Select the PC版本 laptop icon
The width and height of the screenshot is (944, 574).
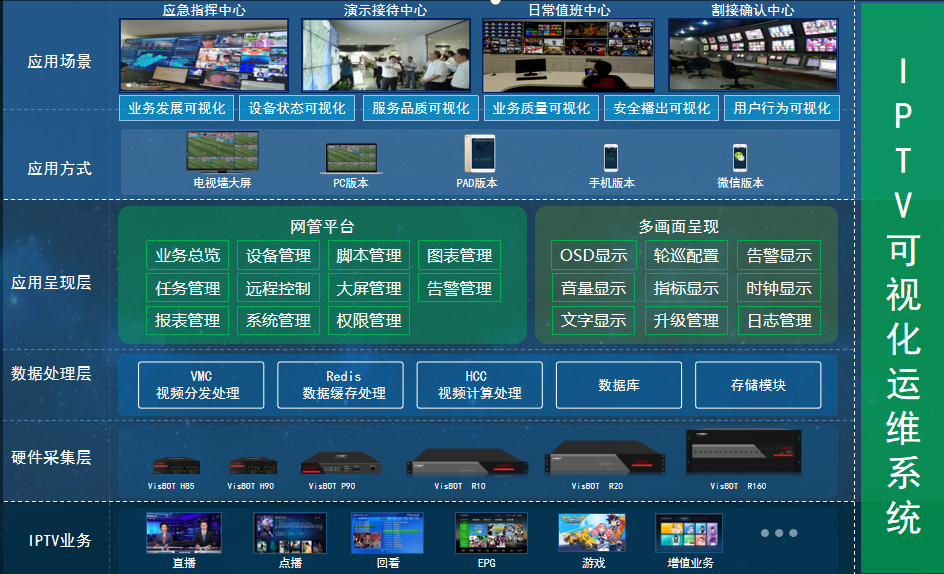click(x=351, y=158)
